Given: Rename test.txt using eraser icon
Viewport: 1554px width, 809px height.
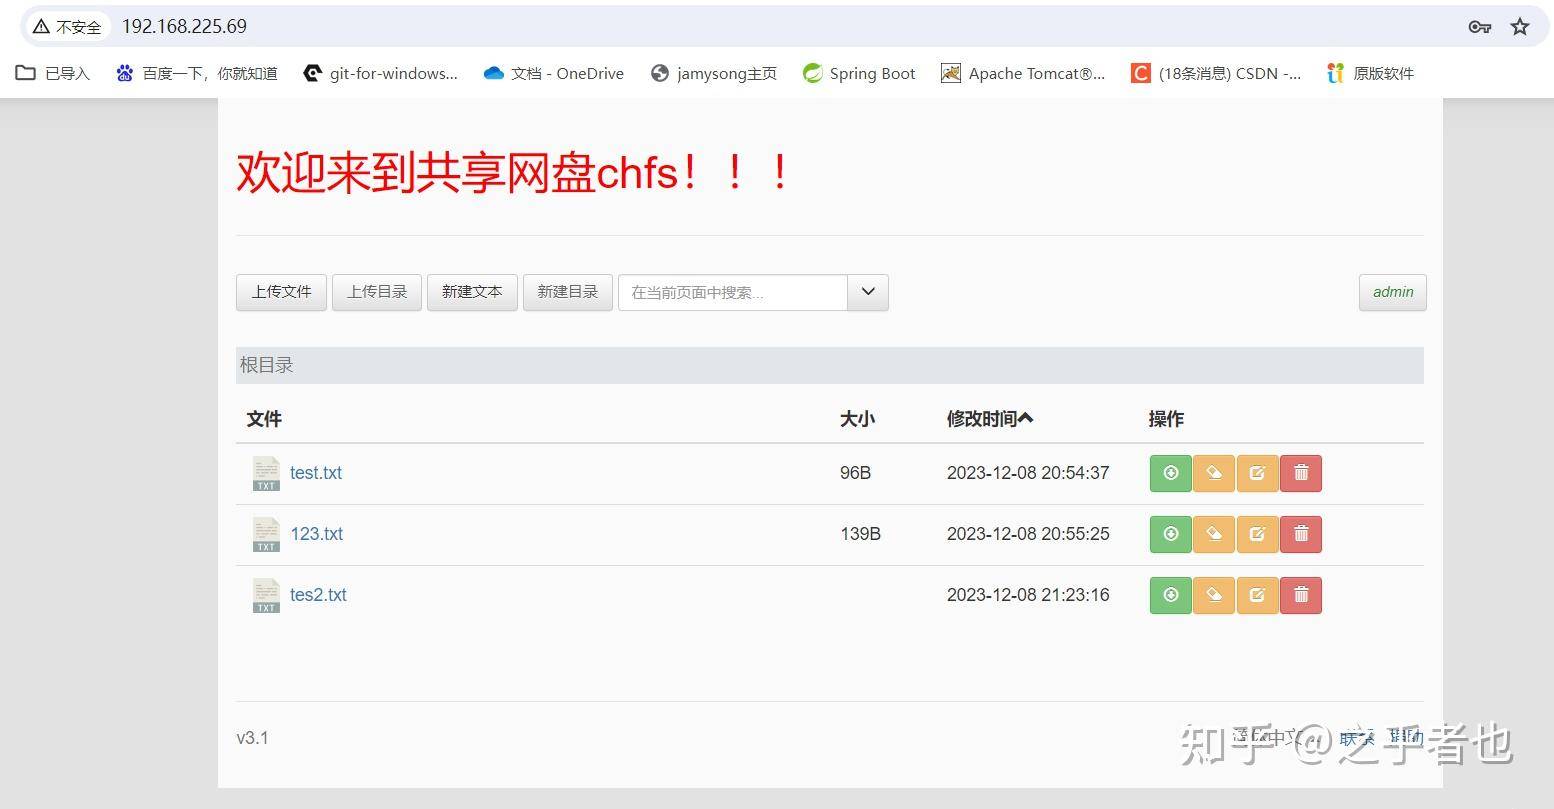Looking at the screenshot, I should point(1214,473).
